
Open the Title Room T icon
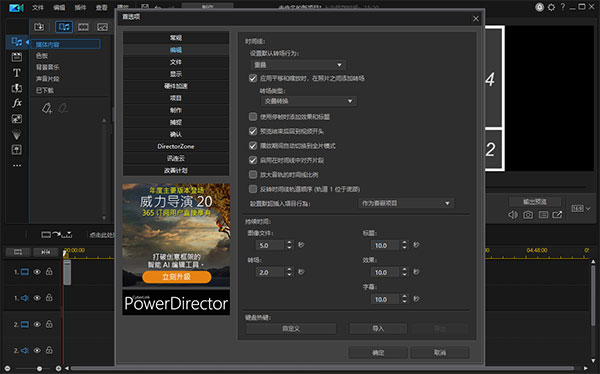[16, 73]
